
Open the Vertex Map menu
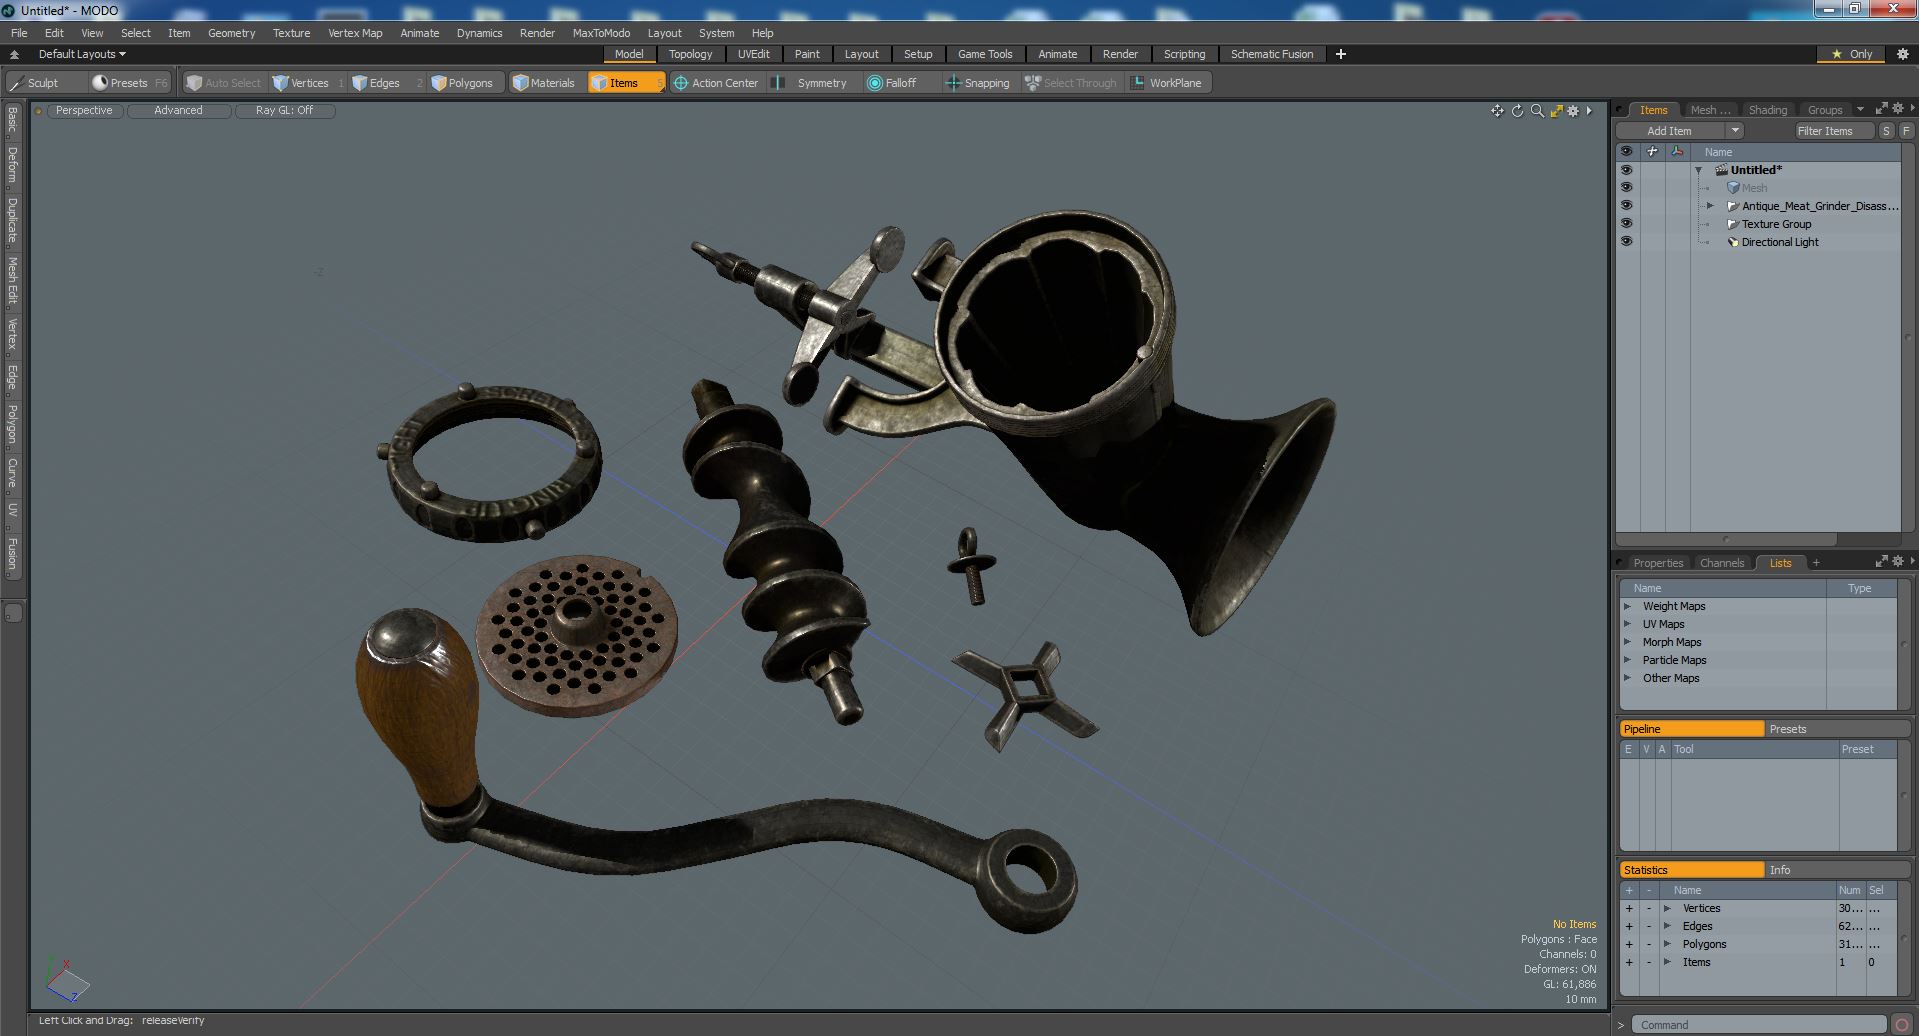pyautogui.click(x=355, y=33)
